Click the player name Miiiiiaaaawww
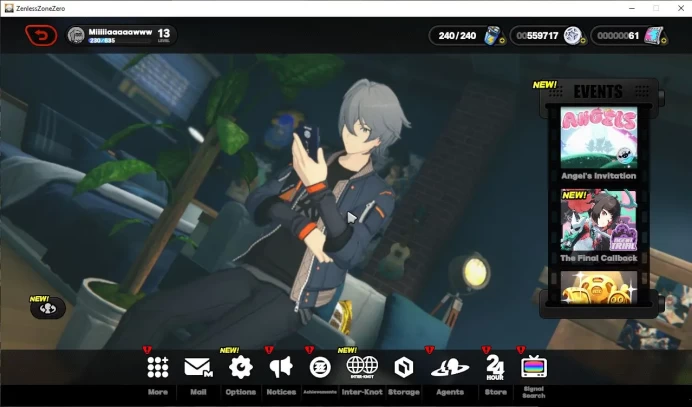The width and height of the screenshot is (692, 407). (x=120, y=32)
